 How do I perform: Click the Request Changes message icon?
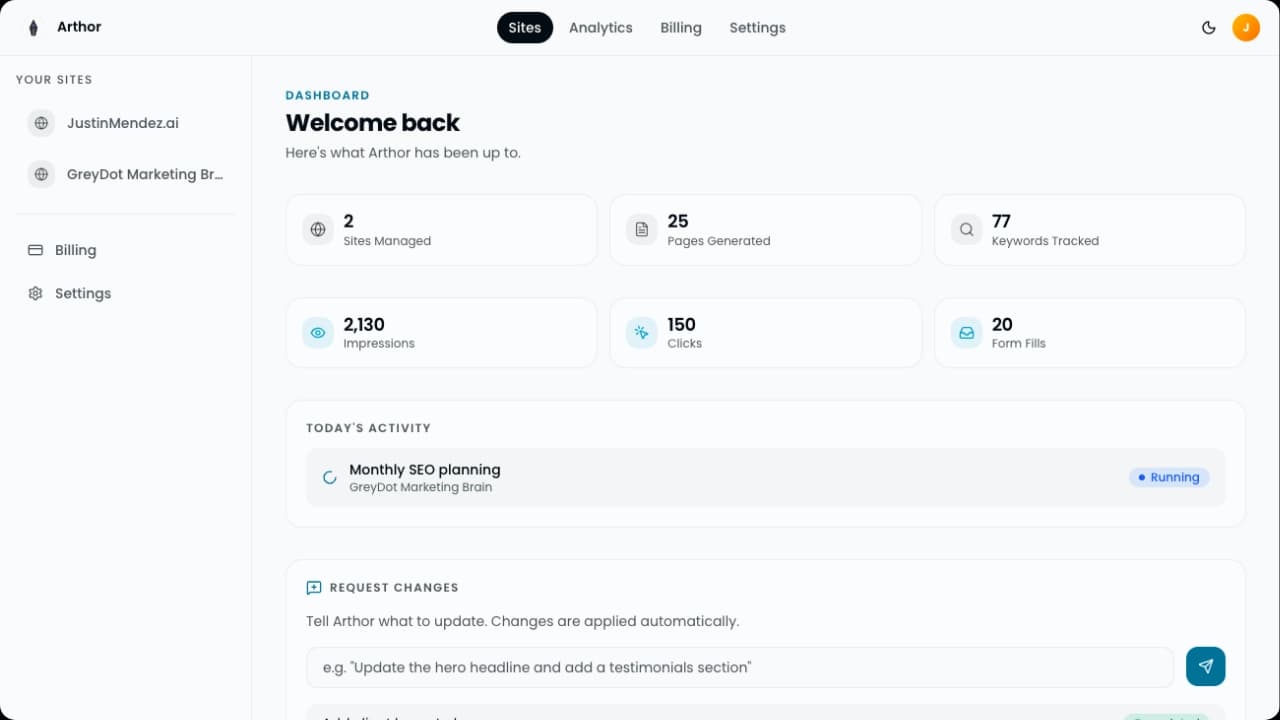(314, 588)
